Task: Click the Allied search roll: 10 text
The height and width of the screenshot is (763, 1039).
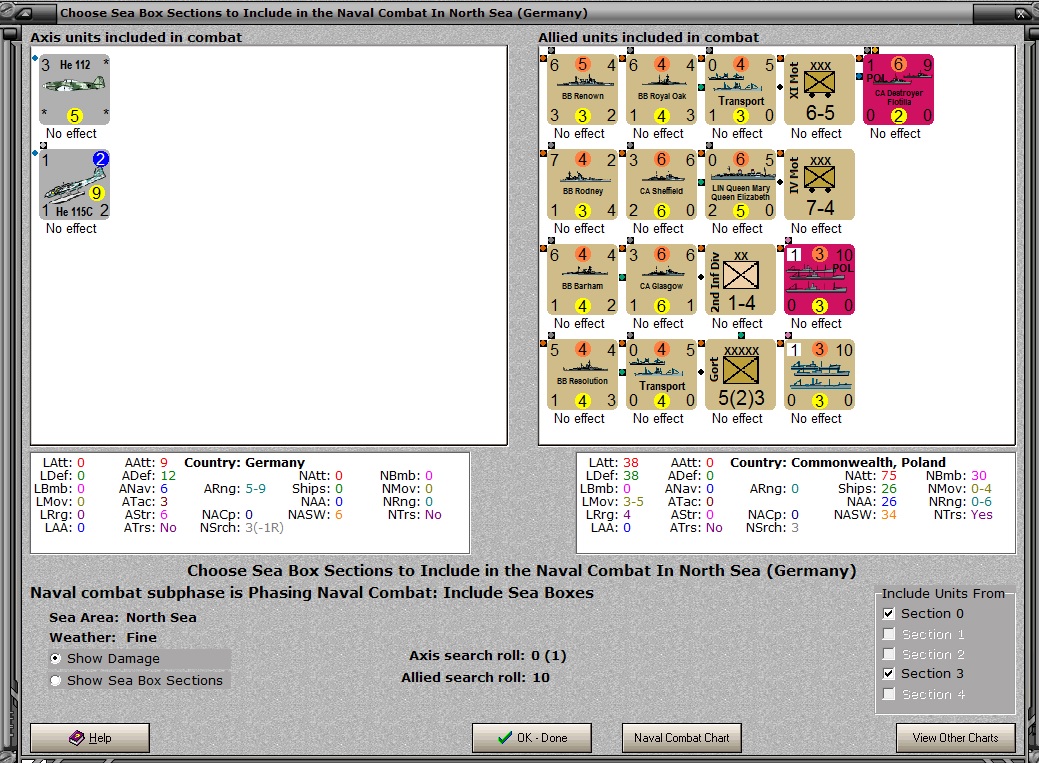Action: 475,677
